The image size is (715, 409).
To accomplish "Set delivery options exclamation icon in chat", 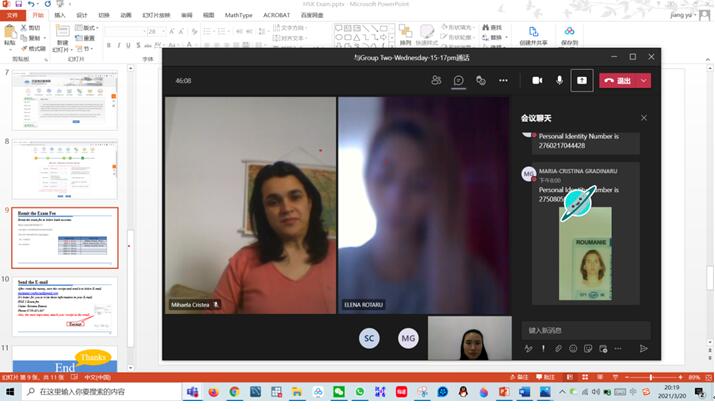I will (543, 348).
